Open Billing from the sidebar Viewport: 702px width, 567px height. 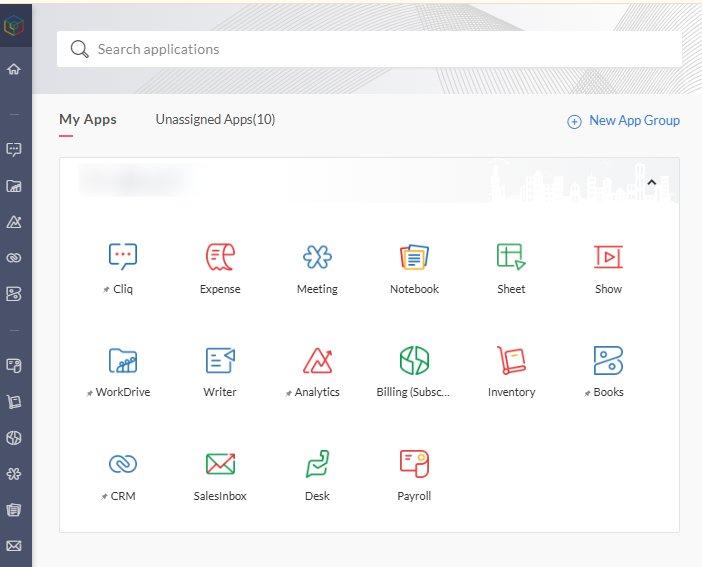click(14, 438)
